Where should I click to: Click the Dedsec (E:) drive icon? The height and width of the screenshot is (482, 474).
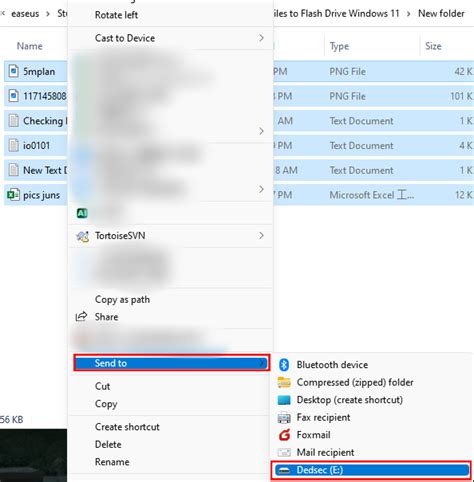(284, 470)
